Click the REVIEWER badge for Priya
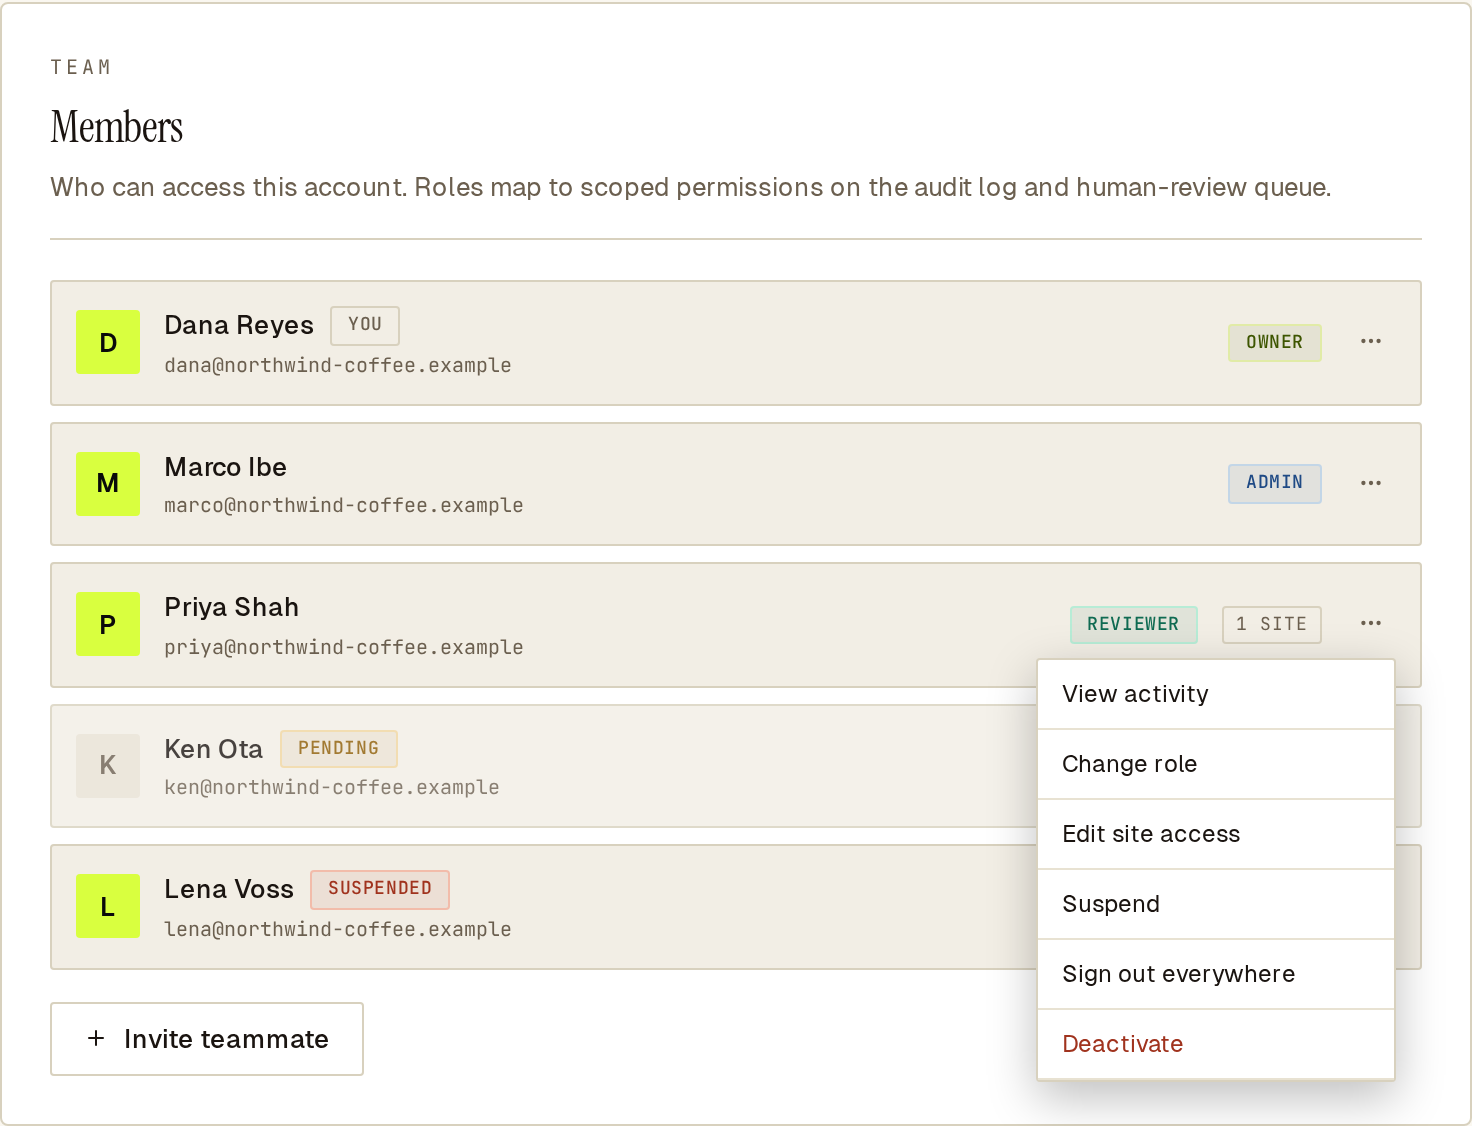The image size is (1472, 1126). (1133, 624)
